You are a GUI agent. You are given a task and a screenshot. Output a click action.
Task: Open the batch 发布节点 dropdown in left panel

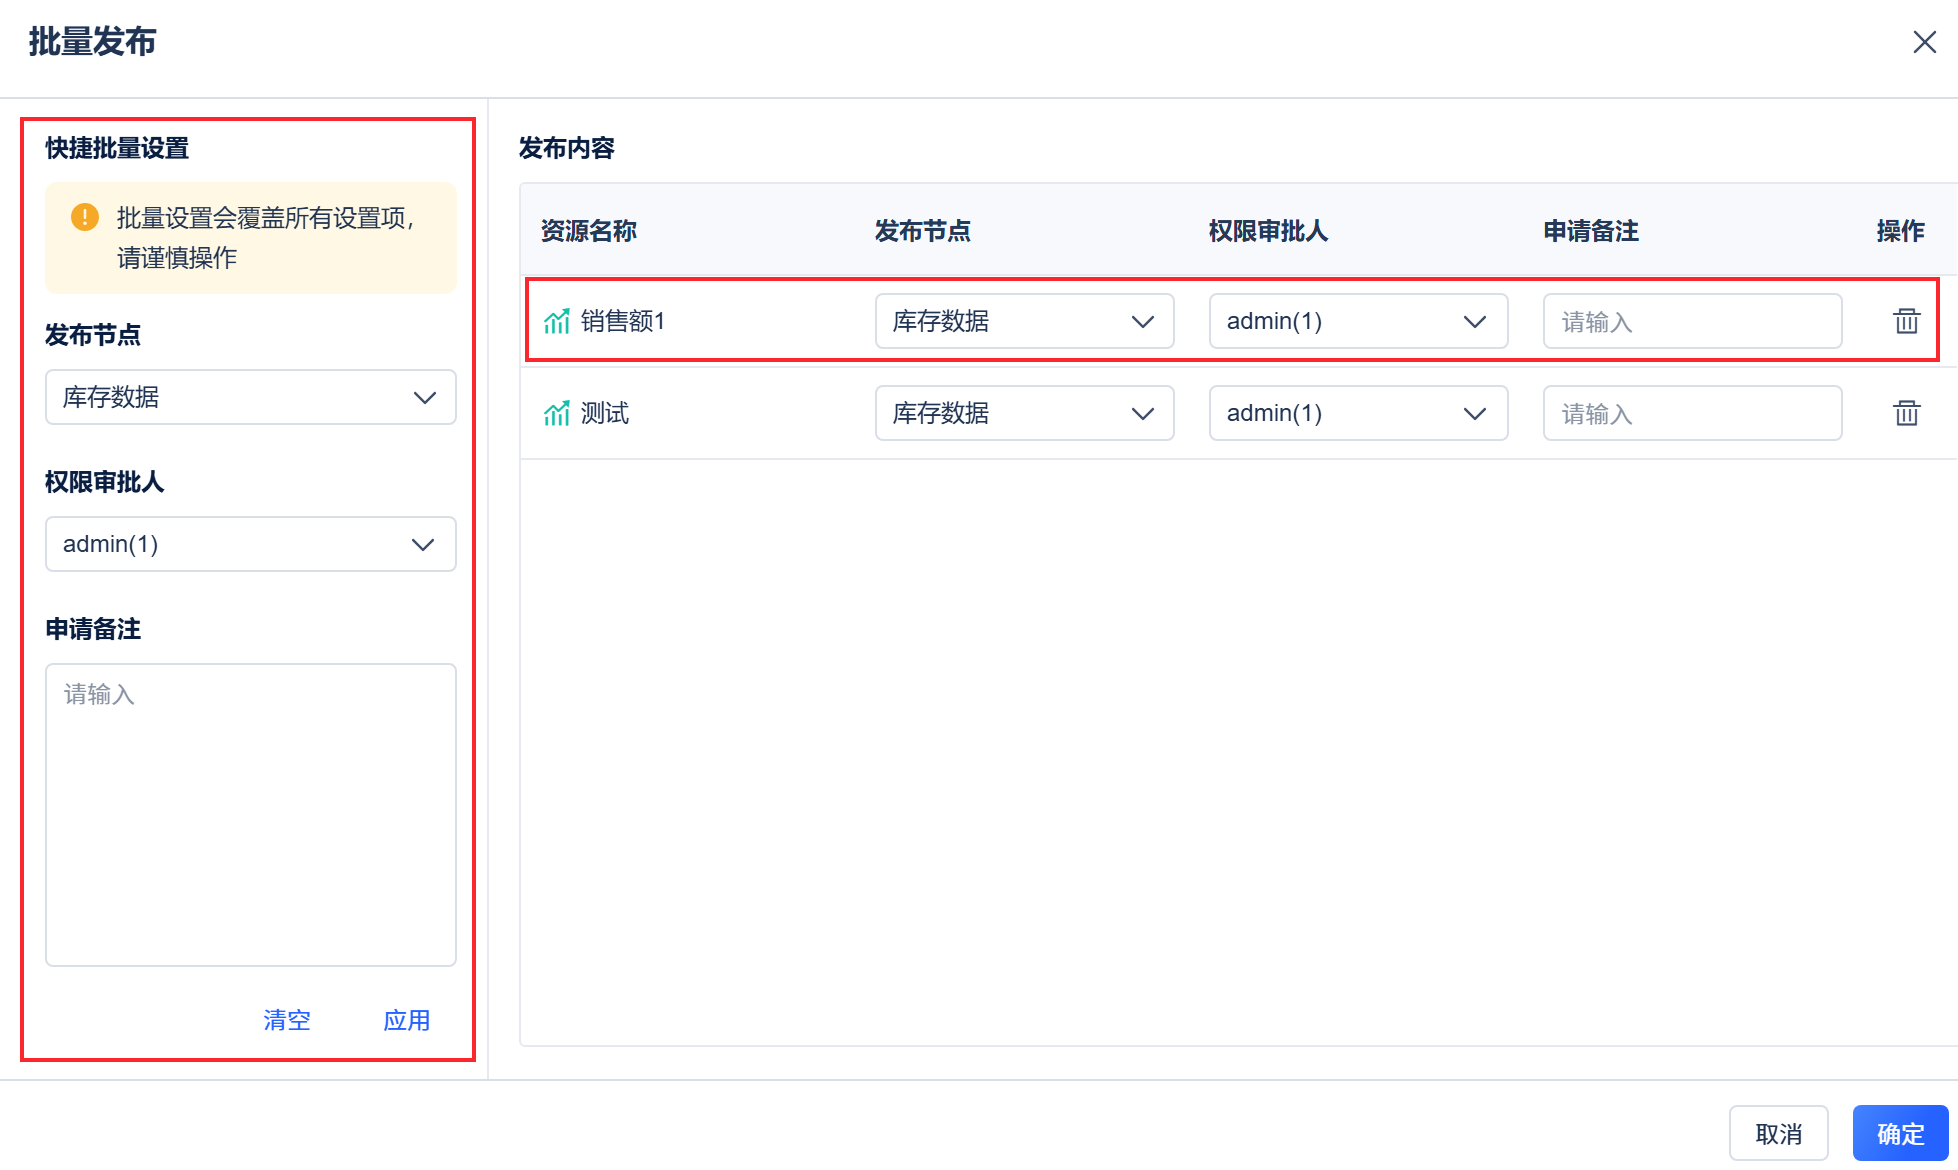point(250,397)
